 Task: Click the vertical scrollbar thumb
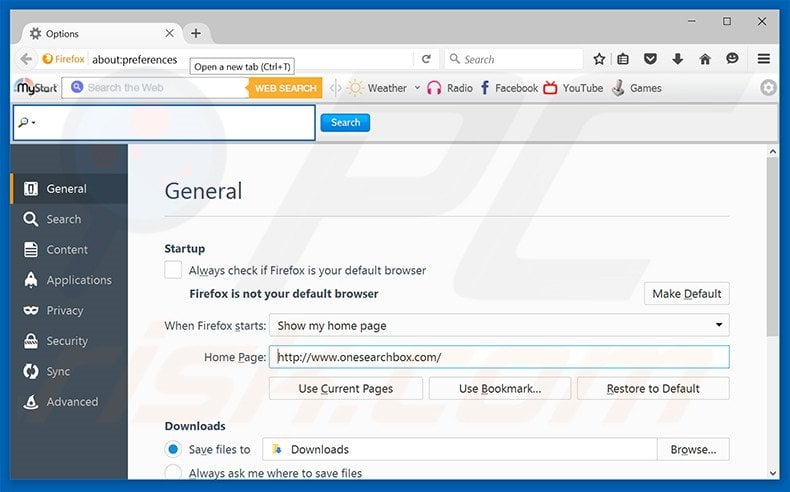click(772, 247)
